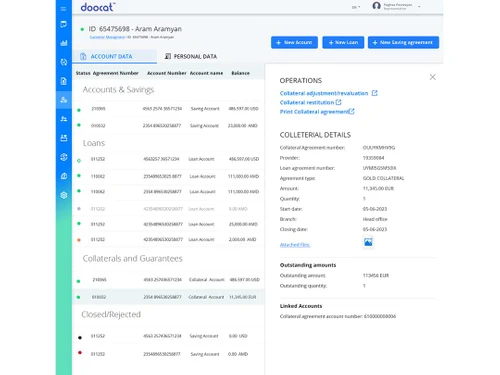
Task: Open the Collateral adjustment/revaluation link
Action: [328, 93]
